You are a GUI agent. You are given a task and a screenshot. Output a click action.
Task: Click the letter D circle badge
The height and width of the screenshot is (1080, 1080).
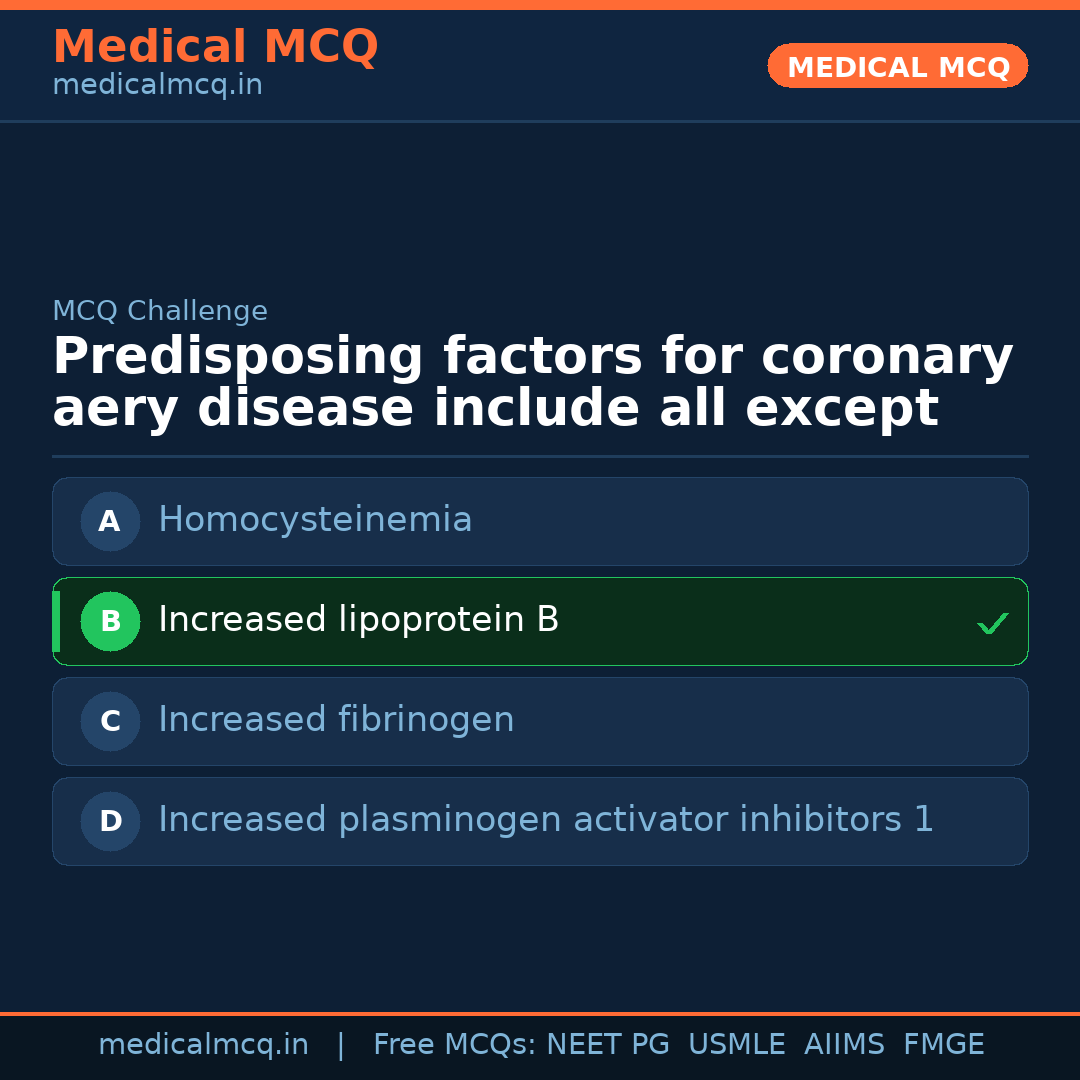[x=110, y=821]
